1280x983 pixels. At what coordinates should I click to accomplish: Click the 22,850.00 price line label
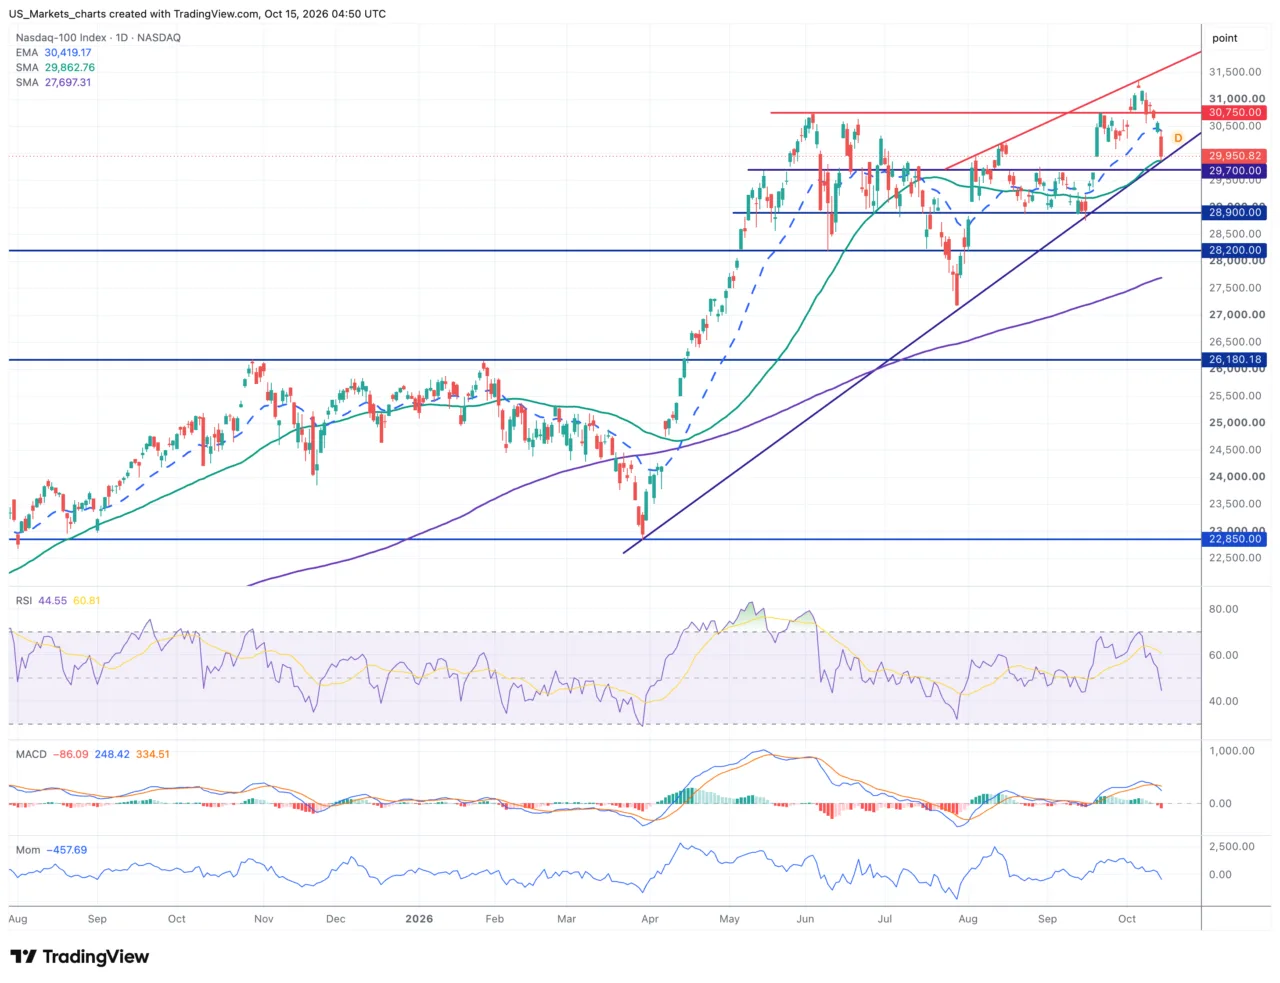(1235, 539)
